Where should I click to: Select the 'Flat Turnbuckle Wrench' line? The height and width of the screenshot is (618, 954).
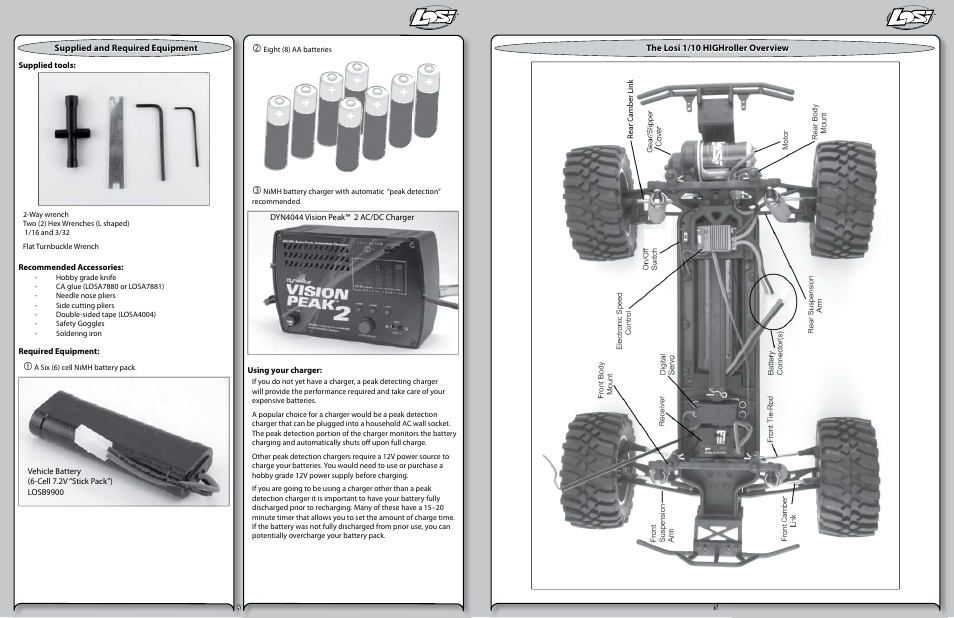[x=60, y=246]
